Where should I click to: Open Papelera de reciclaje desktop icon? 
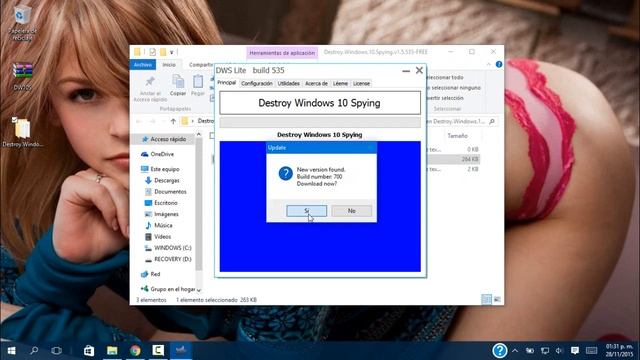coord(22,23)
